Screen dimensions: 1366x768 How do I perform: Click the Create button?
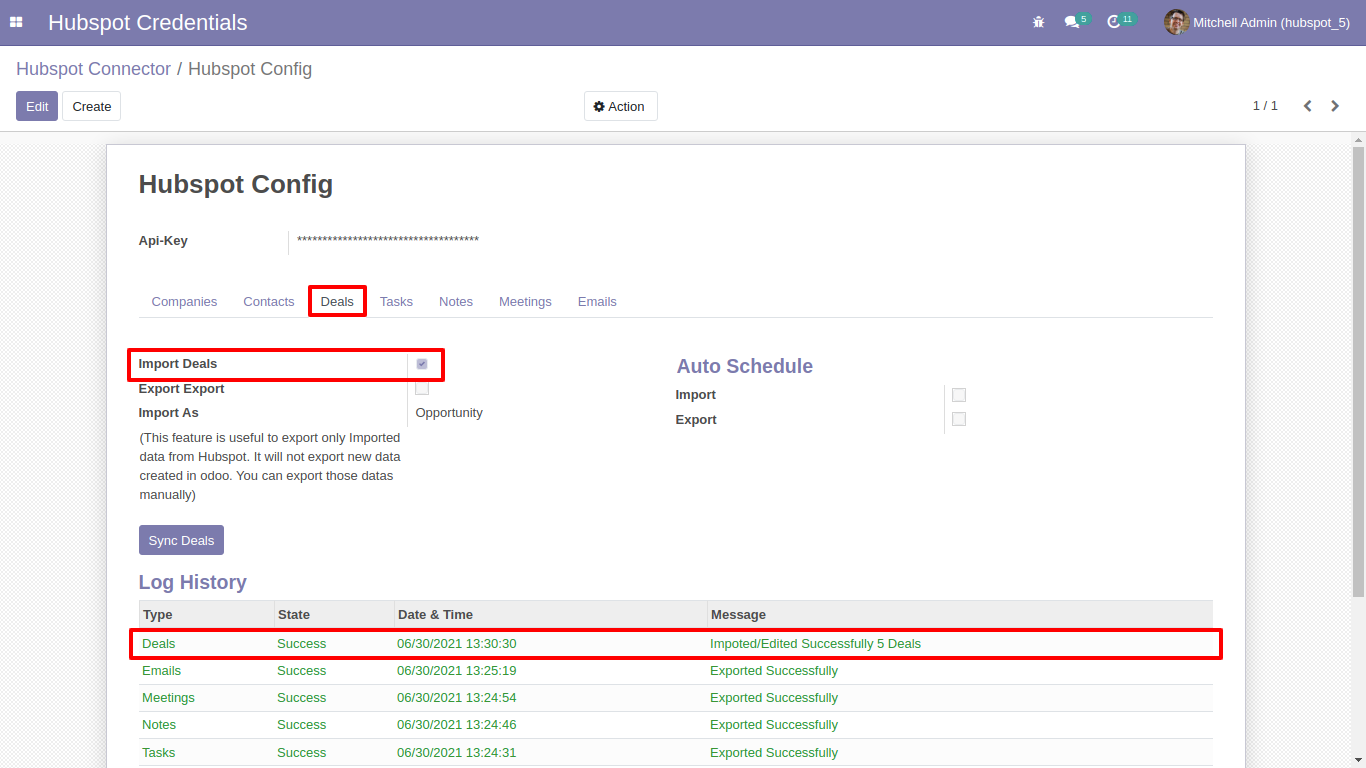[92, 106]
